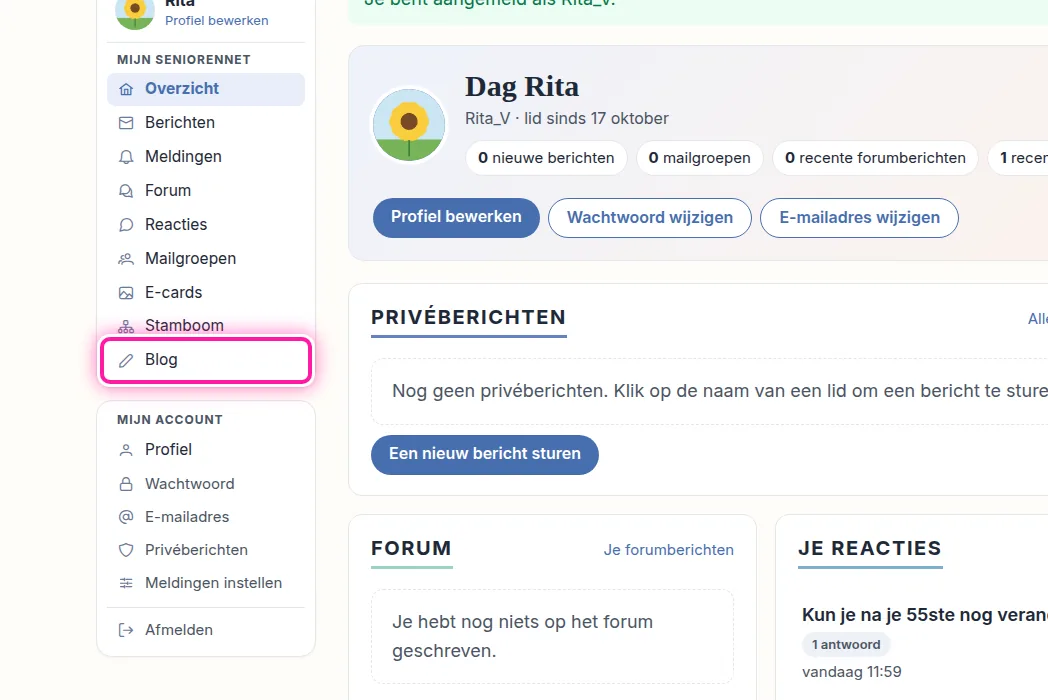This screenshot has width=1048, height=700.
Task: Open E-mailadres under Mijn Account
Action: point(206,517)
